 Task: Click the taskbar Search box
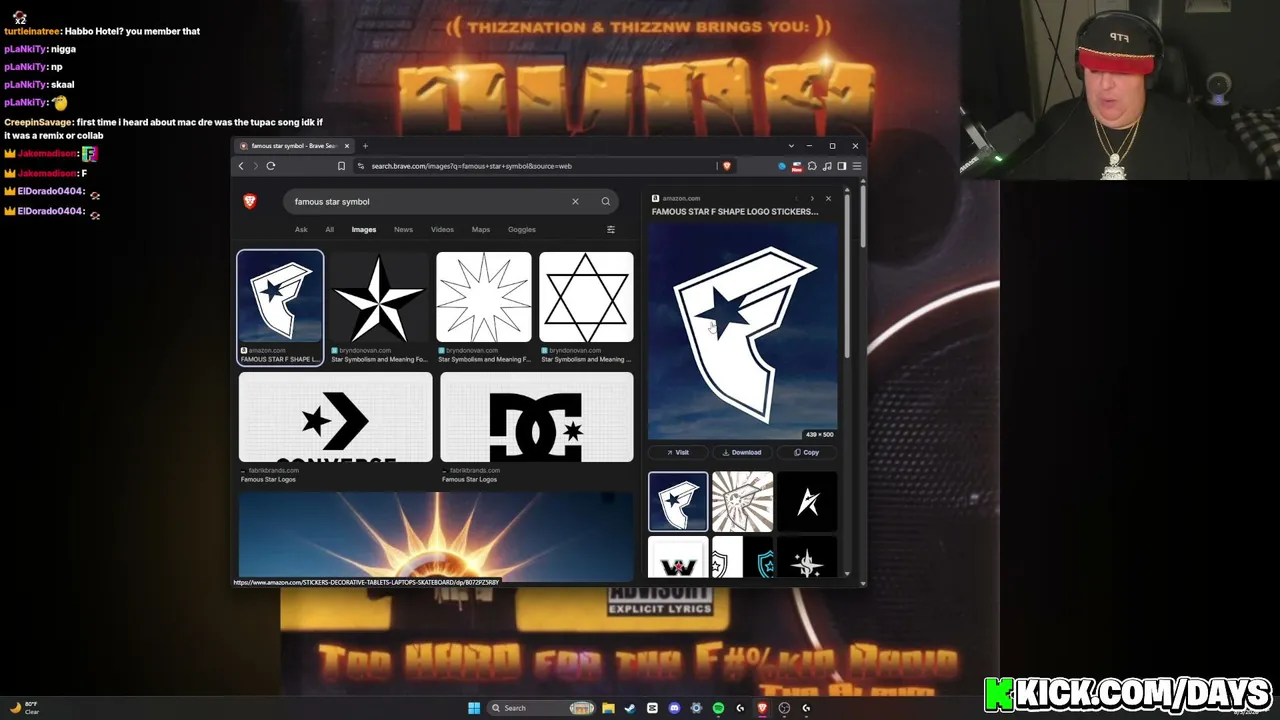point(542,708)
